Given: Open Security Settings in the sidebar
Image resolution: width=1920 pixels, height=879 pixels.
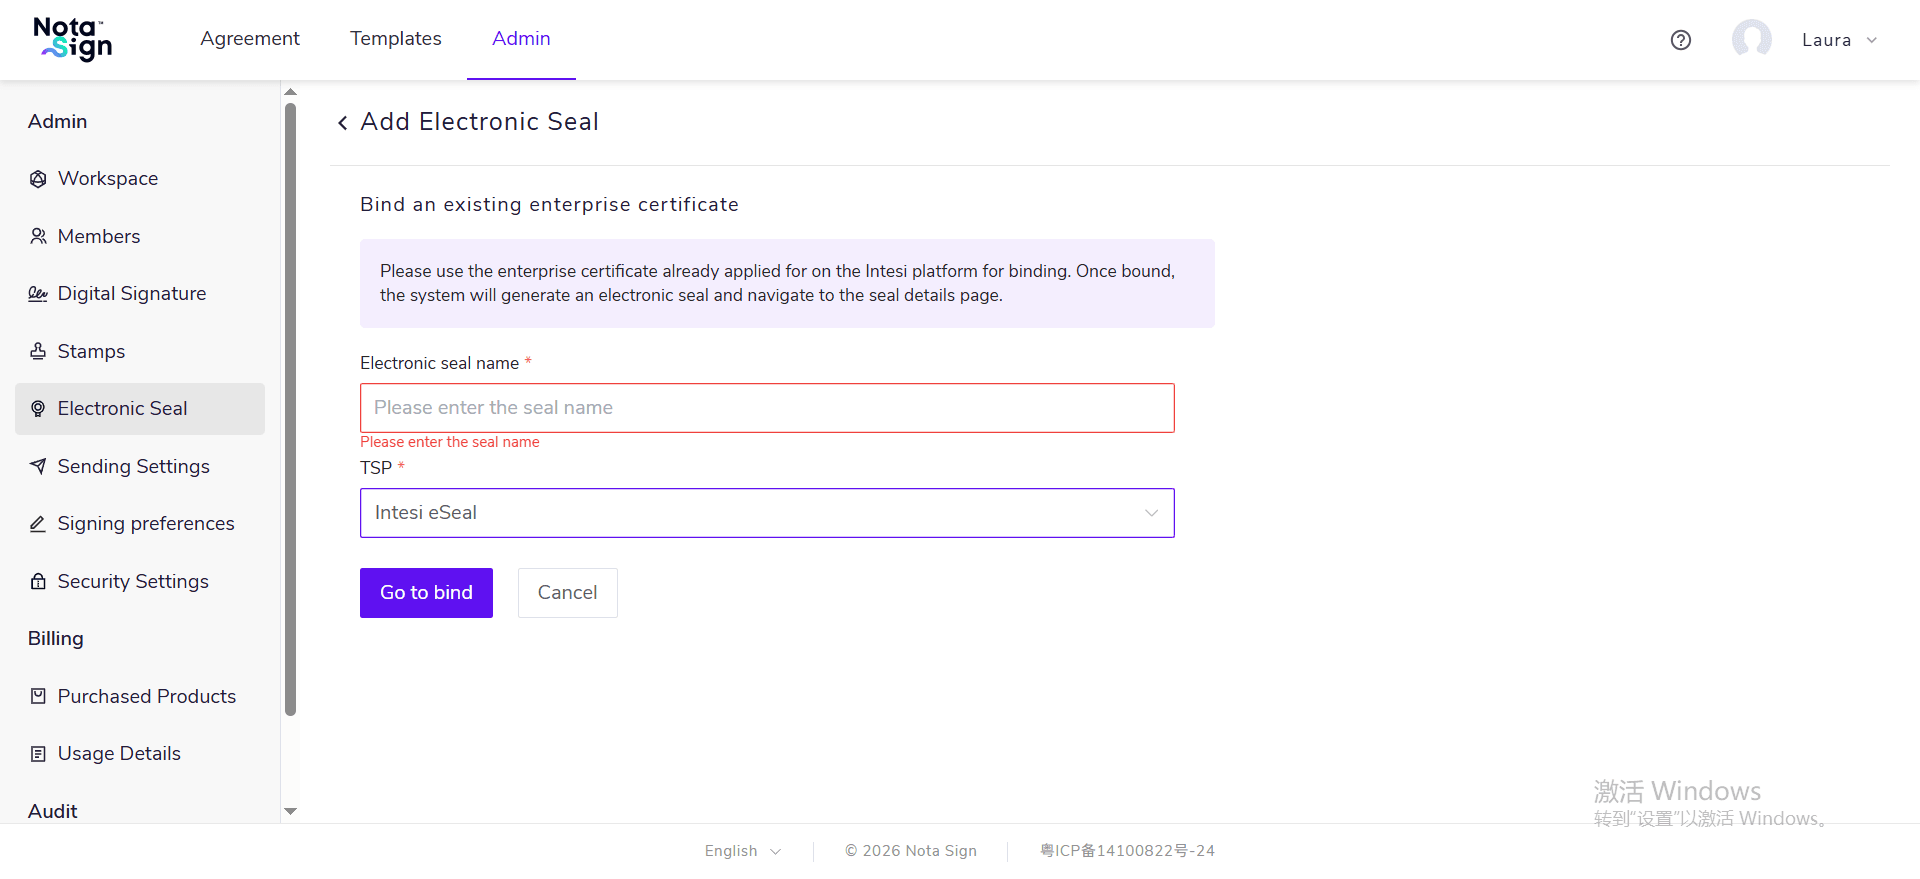Looking at the screenshot, I should click(x=140, y=581).
